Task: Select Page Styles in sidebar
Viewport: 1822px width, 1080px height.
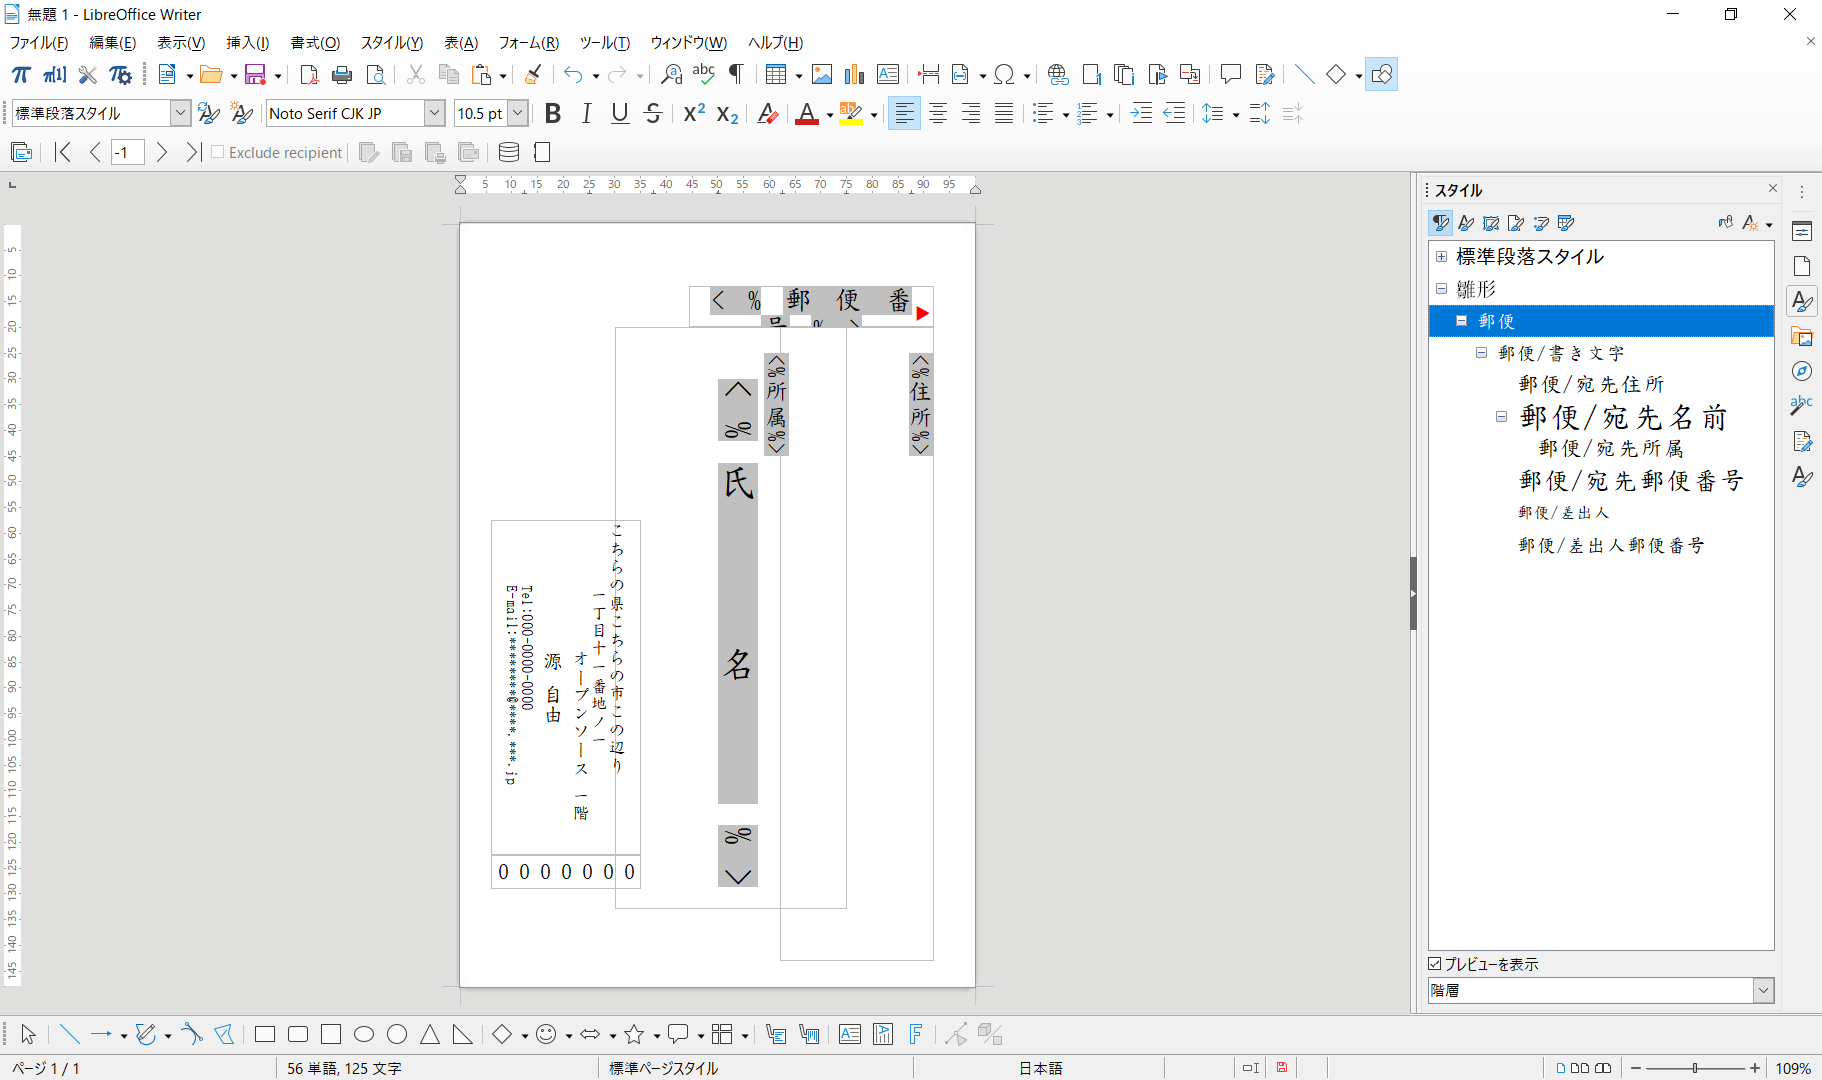Action: coord(1516,223)
